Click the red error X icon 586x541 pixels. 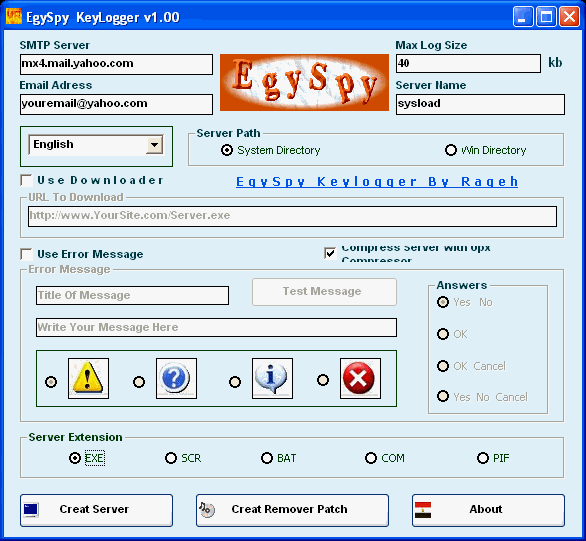[360, 378]
